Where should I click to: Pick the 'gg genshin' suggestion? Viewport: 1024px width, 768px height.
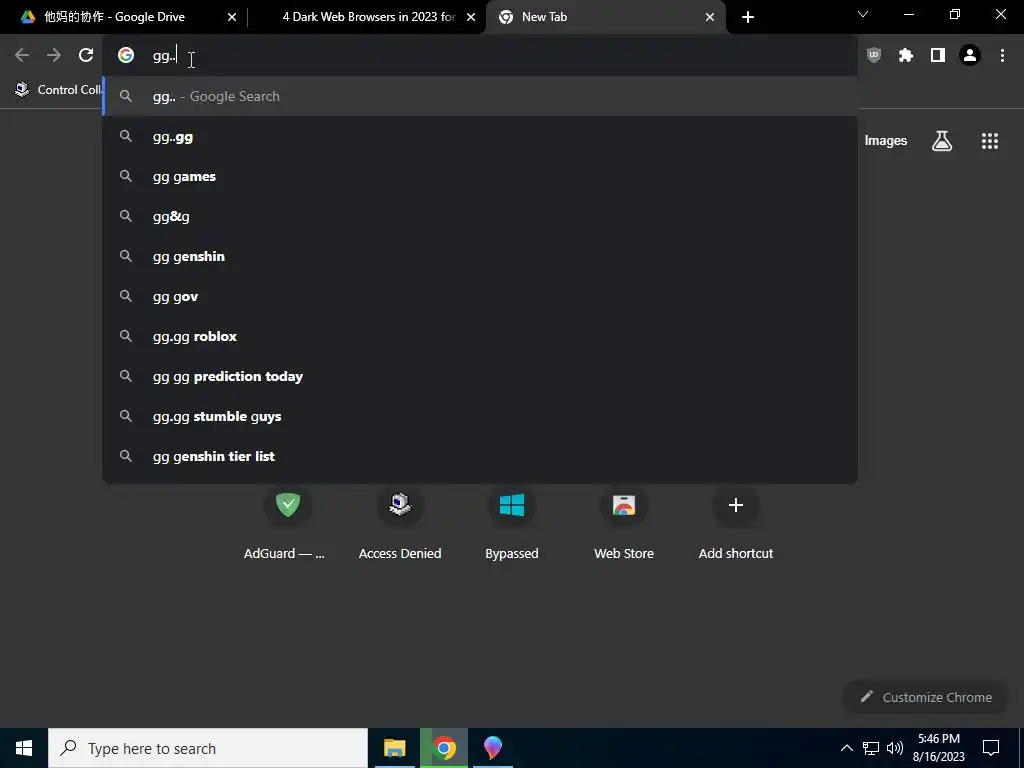480,257
